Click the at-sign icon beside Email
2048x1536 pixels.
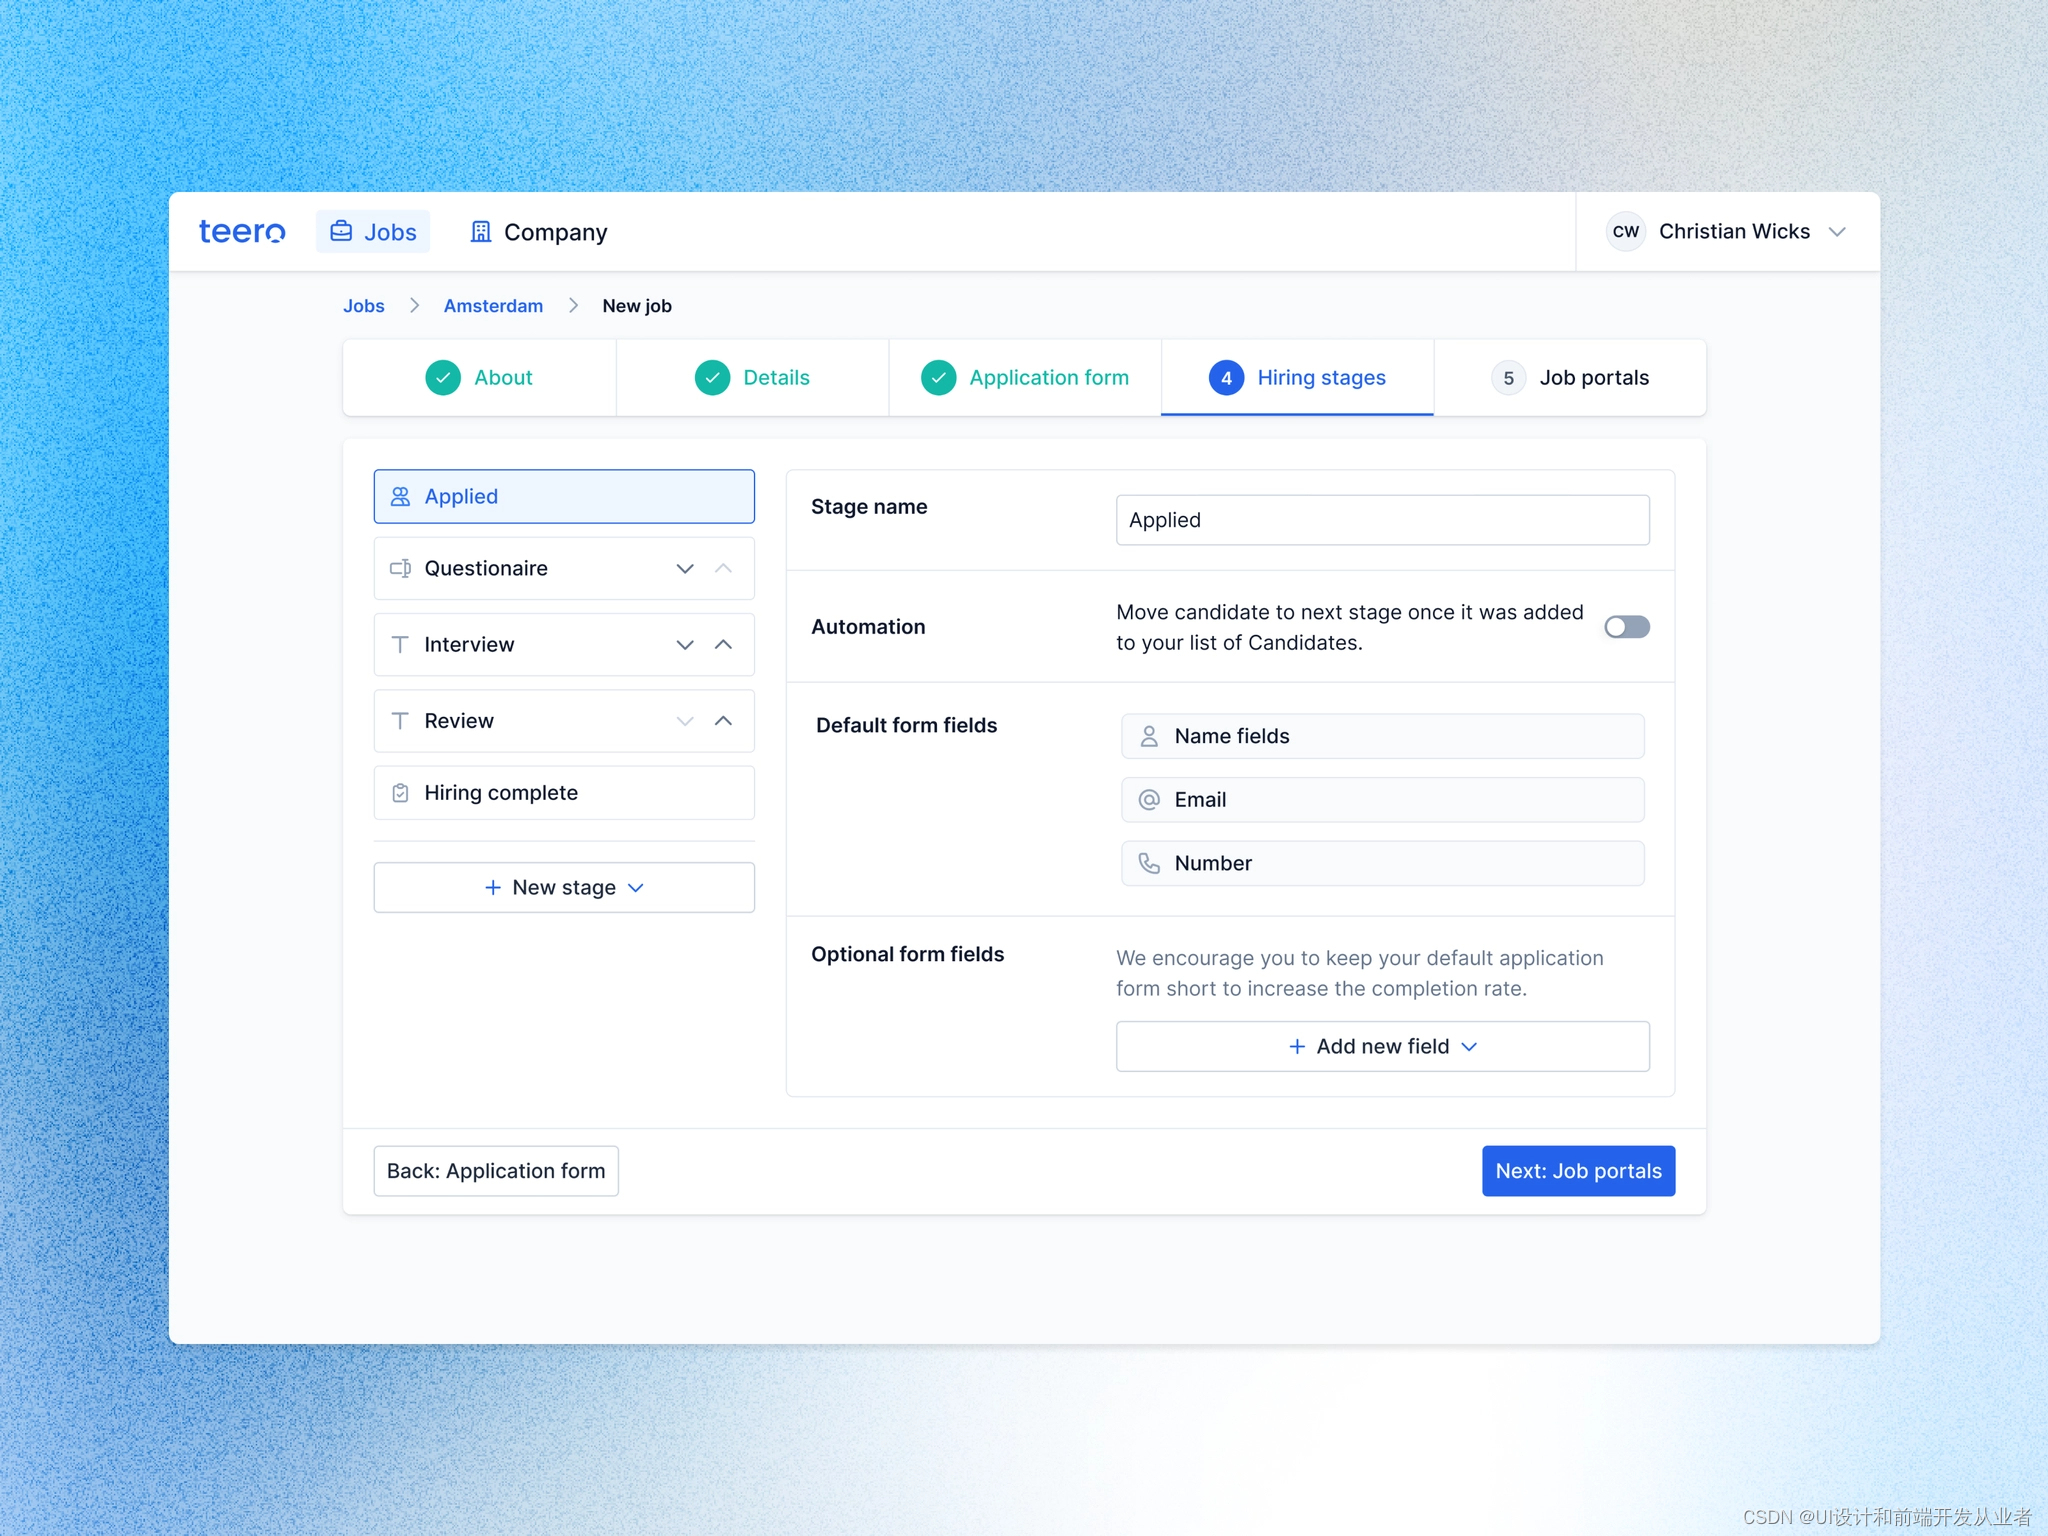(x=1149, y=800)
